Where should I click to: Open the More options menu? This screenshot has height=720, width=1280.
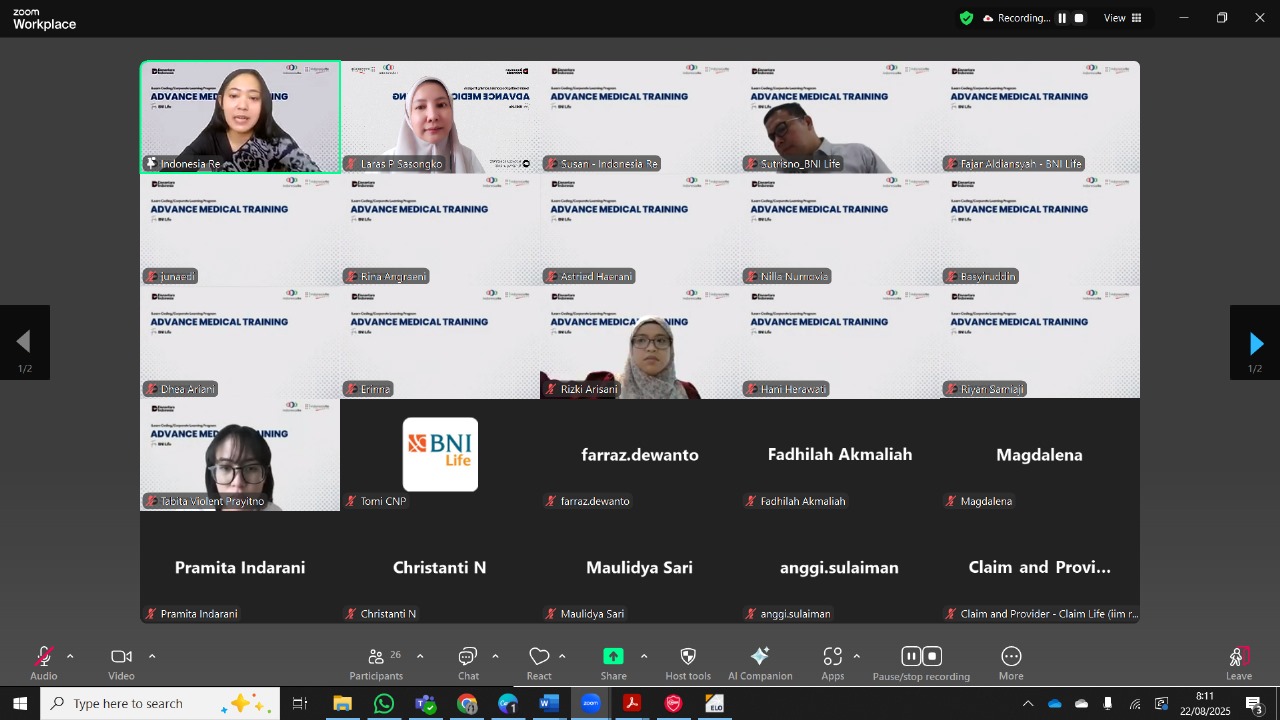click(x=1011, y=662)
